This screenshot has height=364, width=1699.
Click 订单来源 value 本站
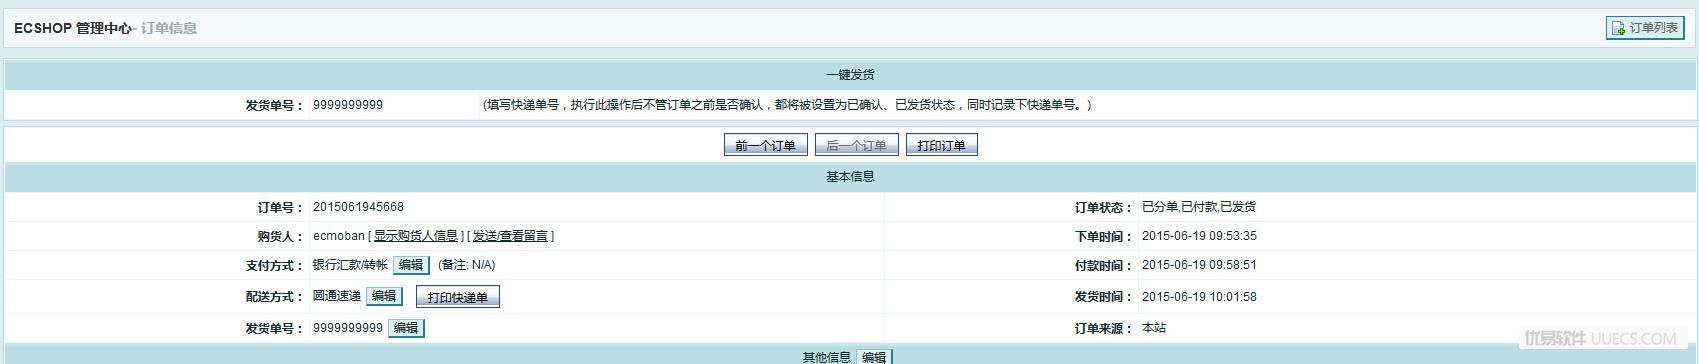1154,328
